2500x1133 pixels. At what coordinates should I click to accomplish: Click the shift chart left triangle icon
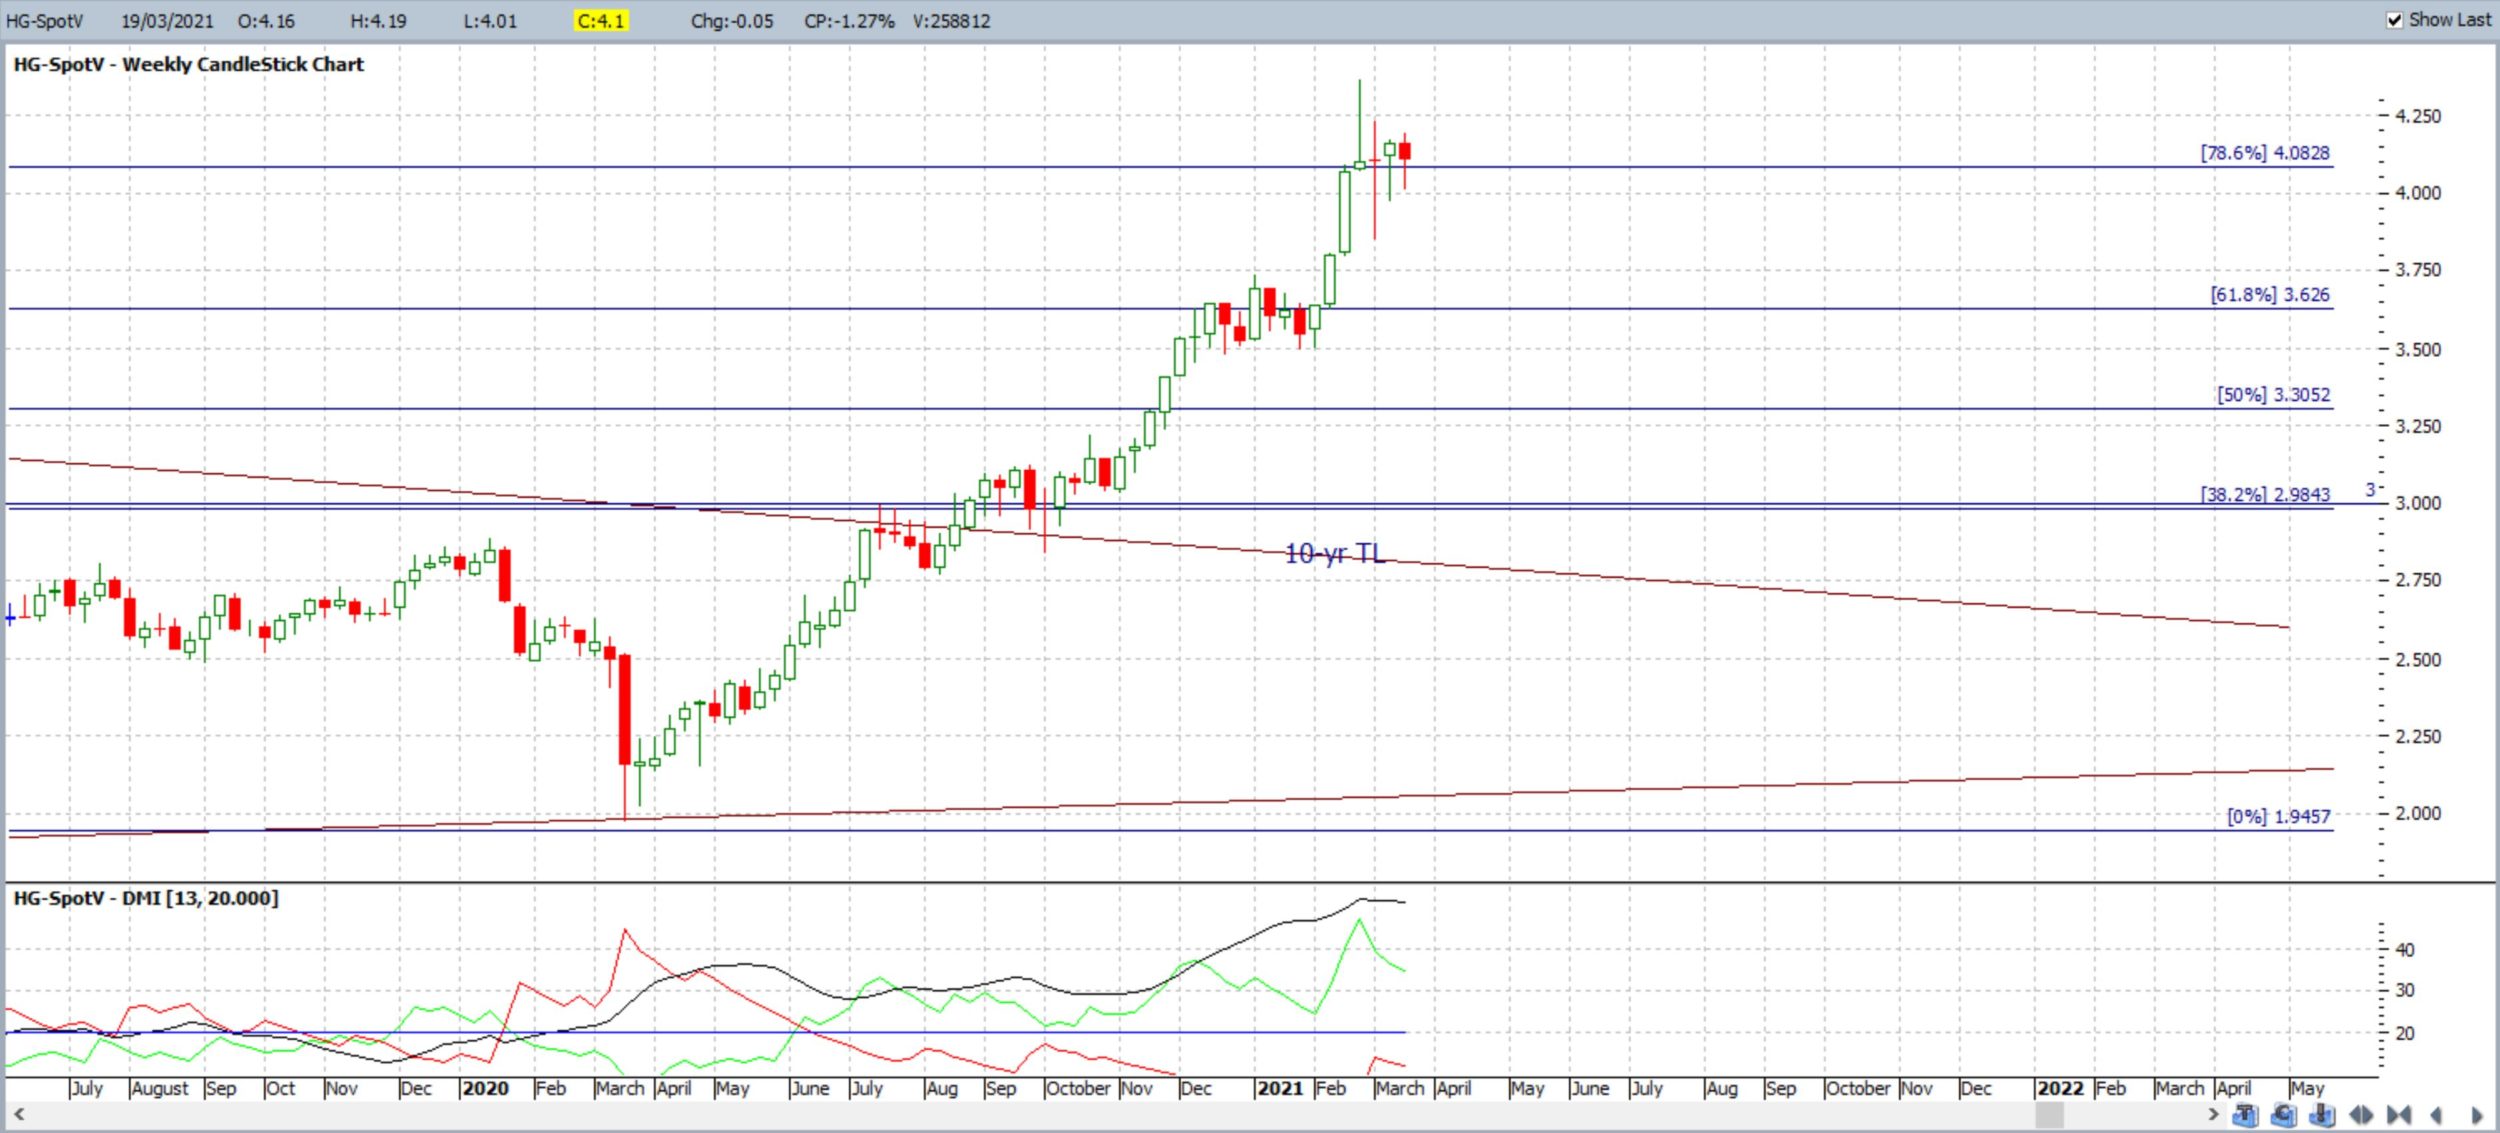[2436, 1114]
